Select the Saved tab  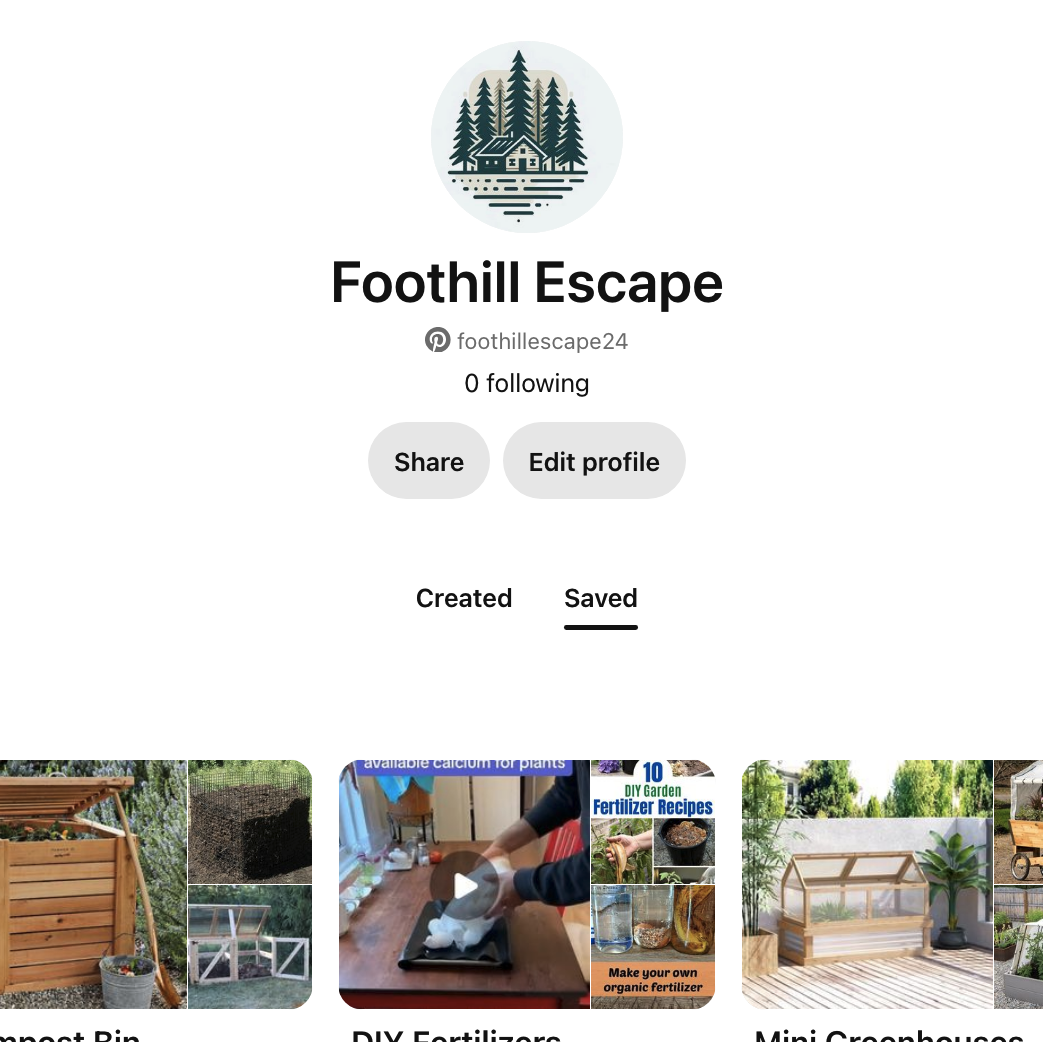(x=601, y=598)
